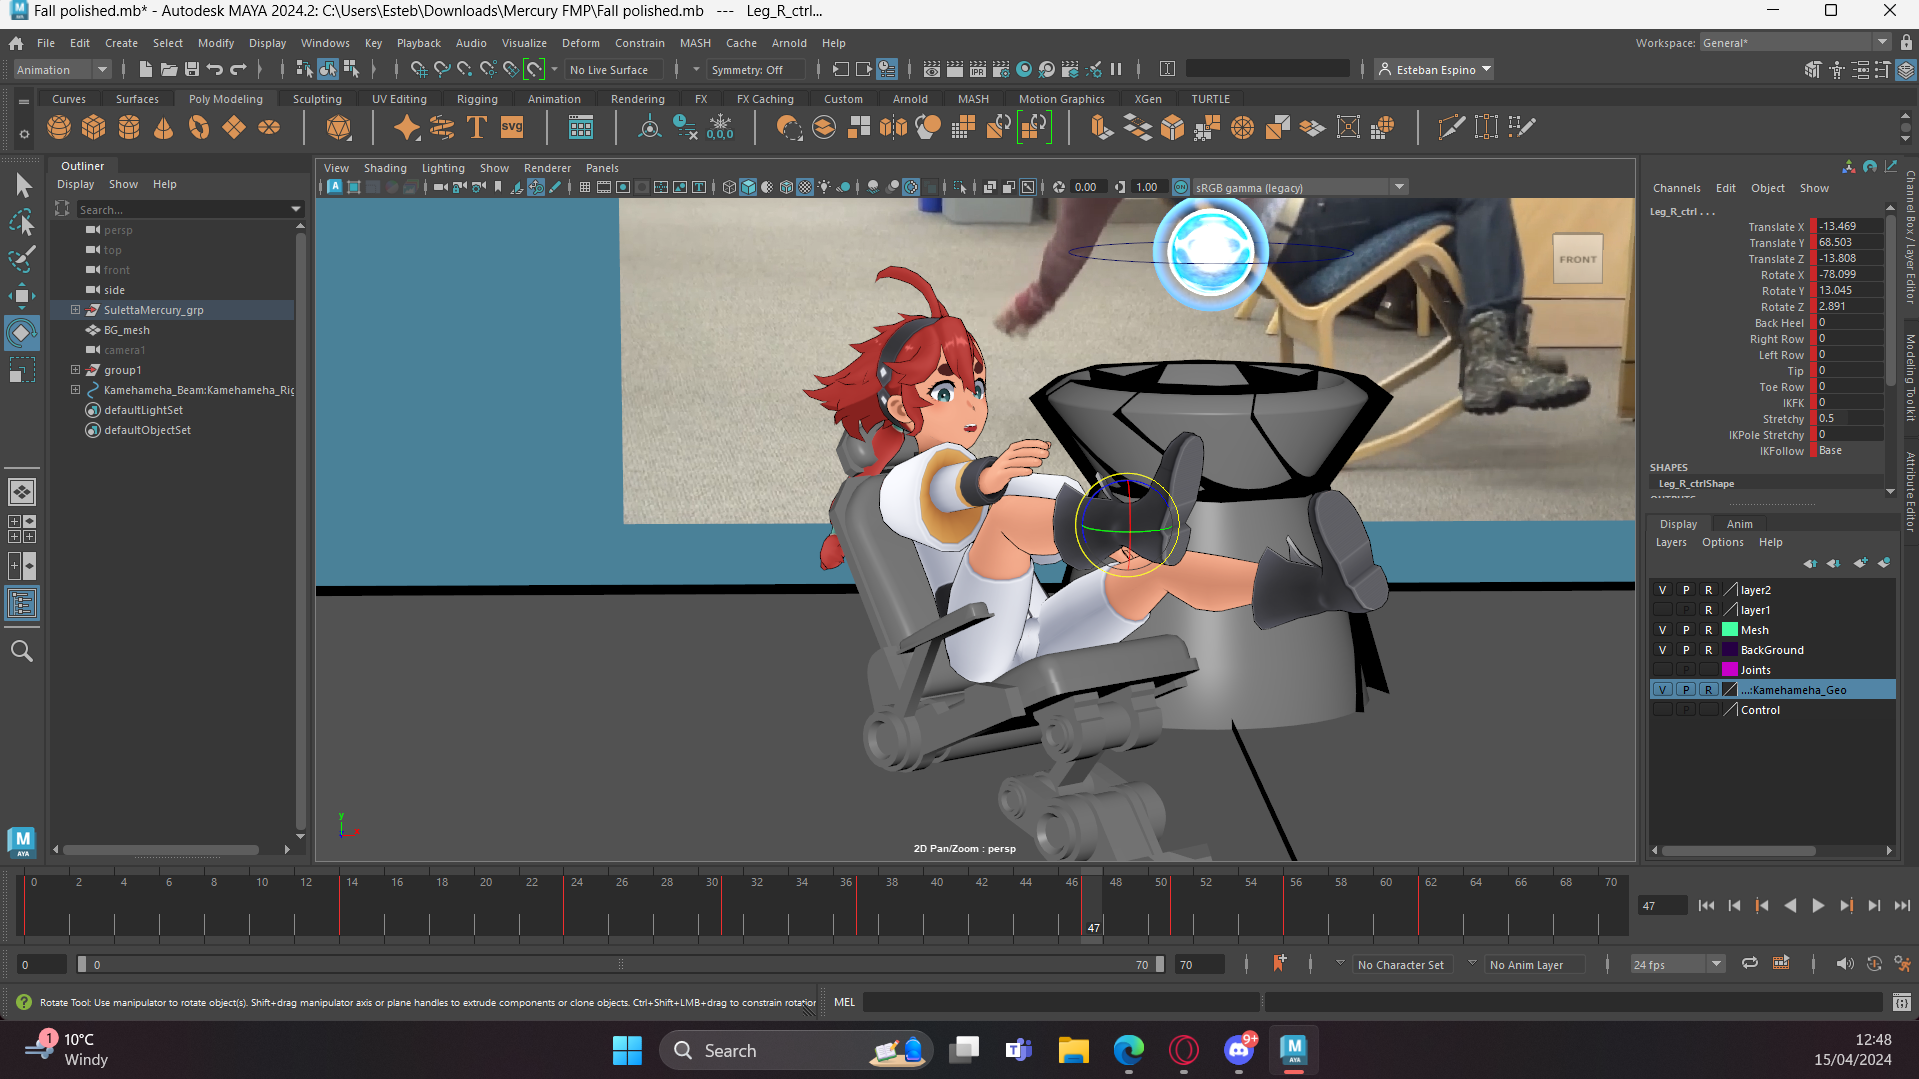Screen dimensions: 1919x1079
Task: Toggle visibility box of Joints layer
Action: 1662,670
